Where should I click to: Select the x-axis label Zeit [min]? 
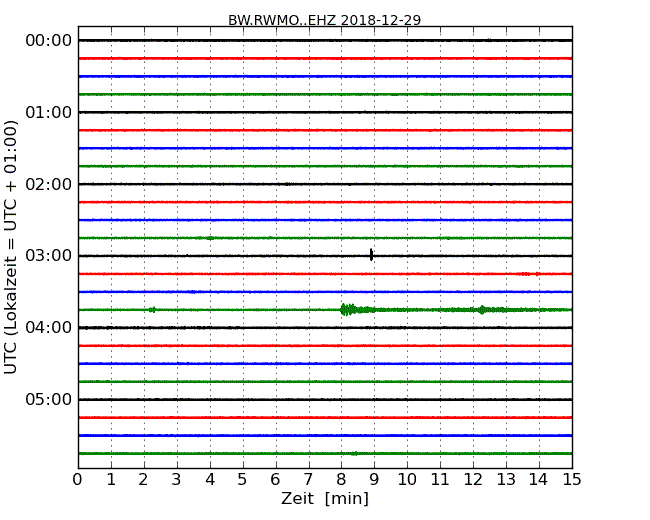coord(325,498)
